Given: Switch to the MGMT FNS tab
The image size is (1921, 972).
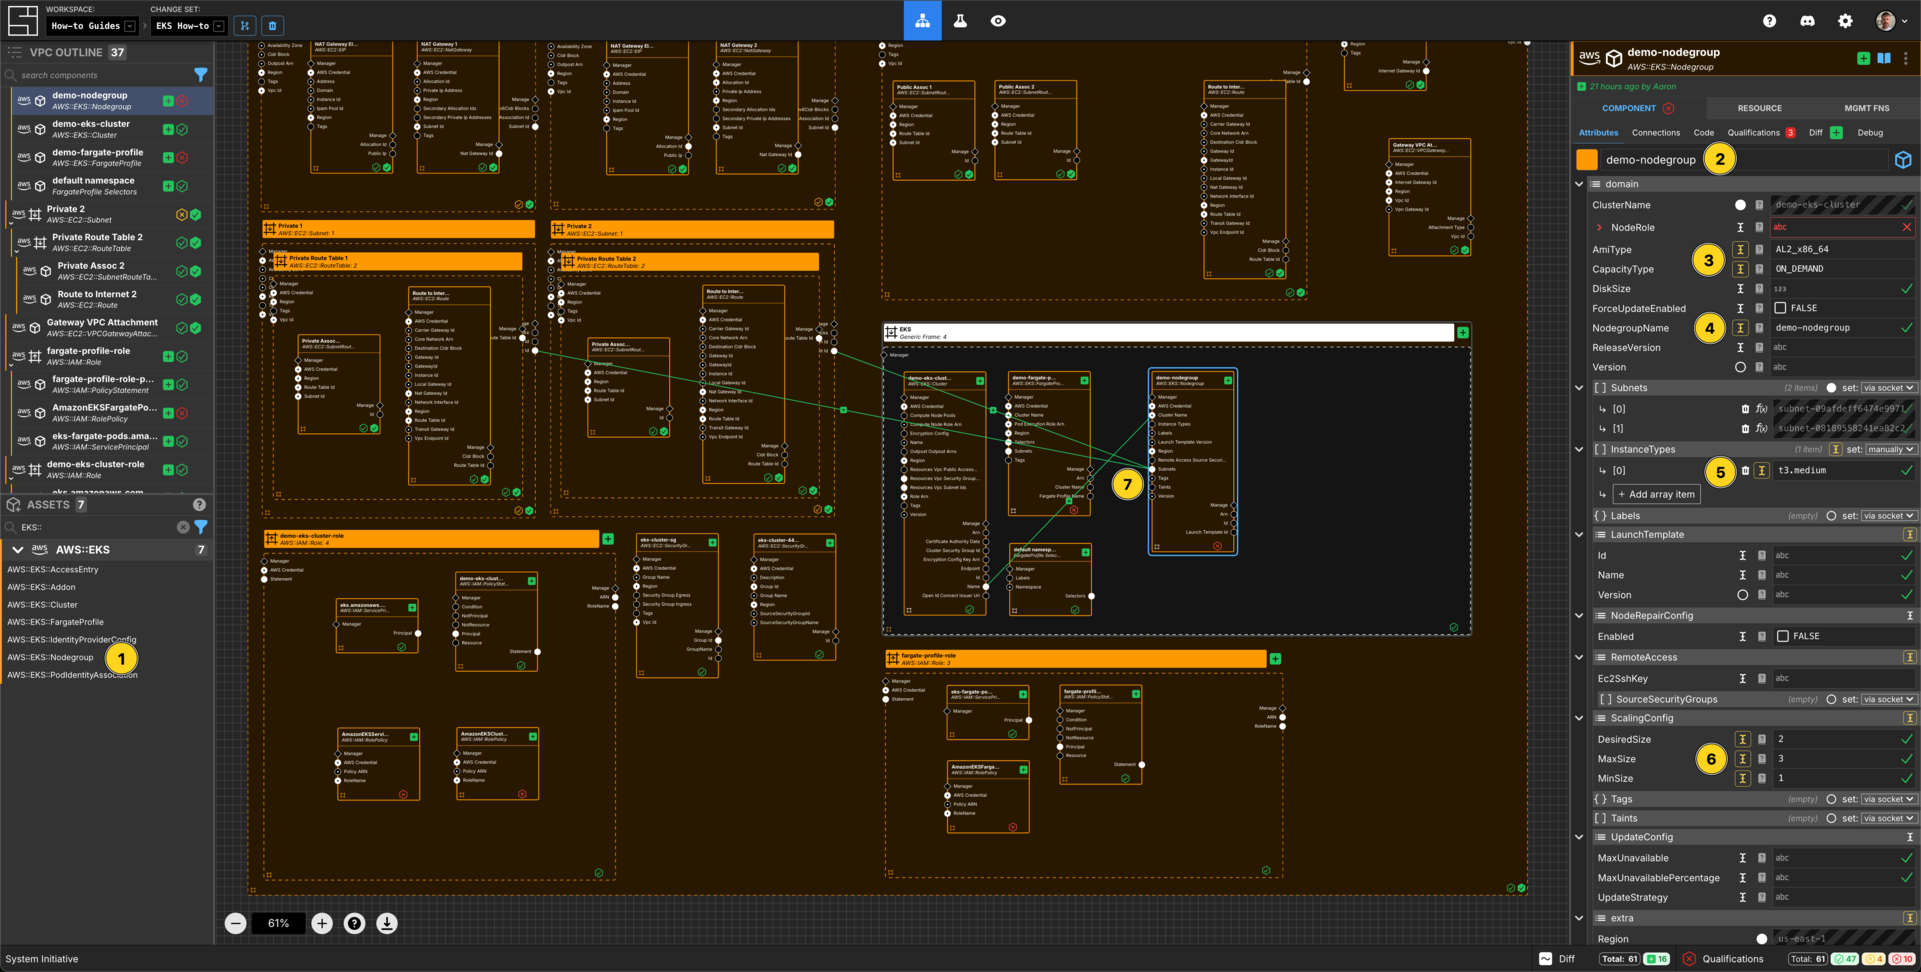Looking at the screenshot, I should (1866, 108).
